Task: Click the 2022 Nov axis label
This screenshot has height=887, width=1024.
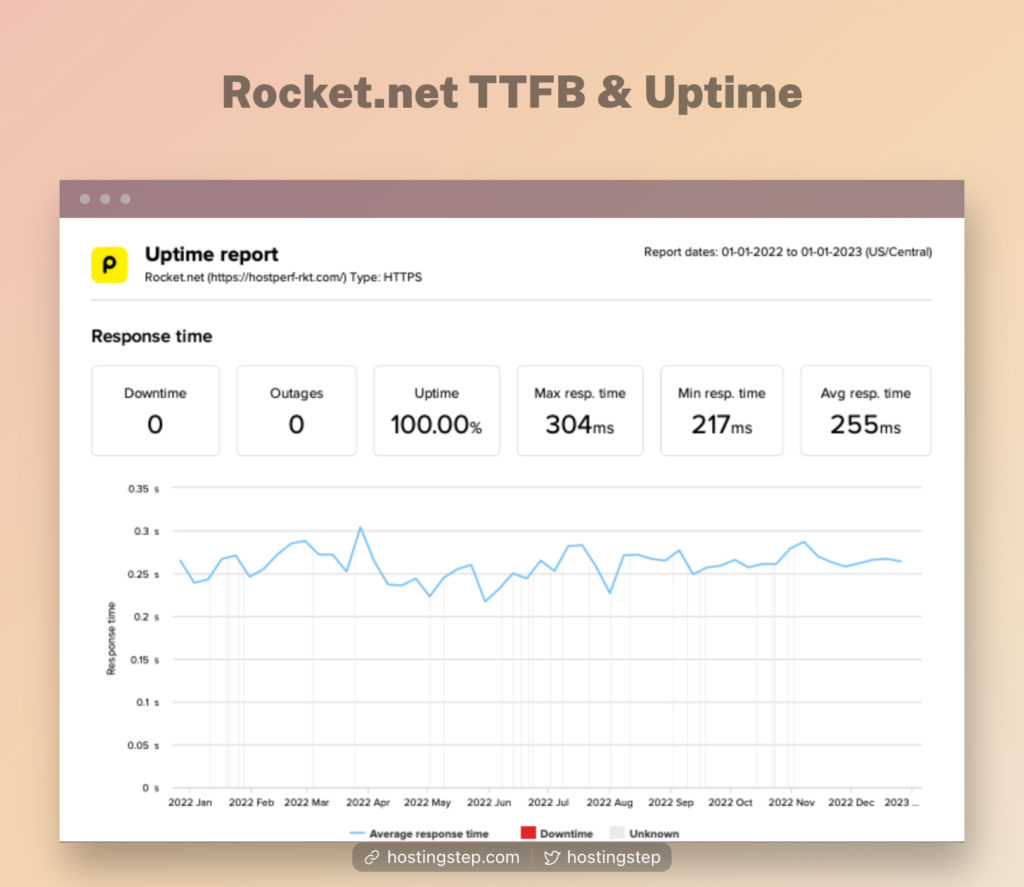Action: click(792, 802)
